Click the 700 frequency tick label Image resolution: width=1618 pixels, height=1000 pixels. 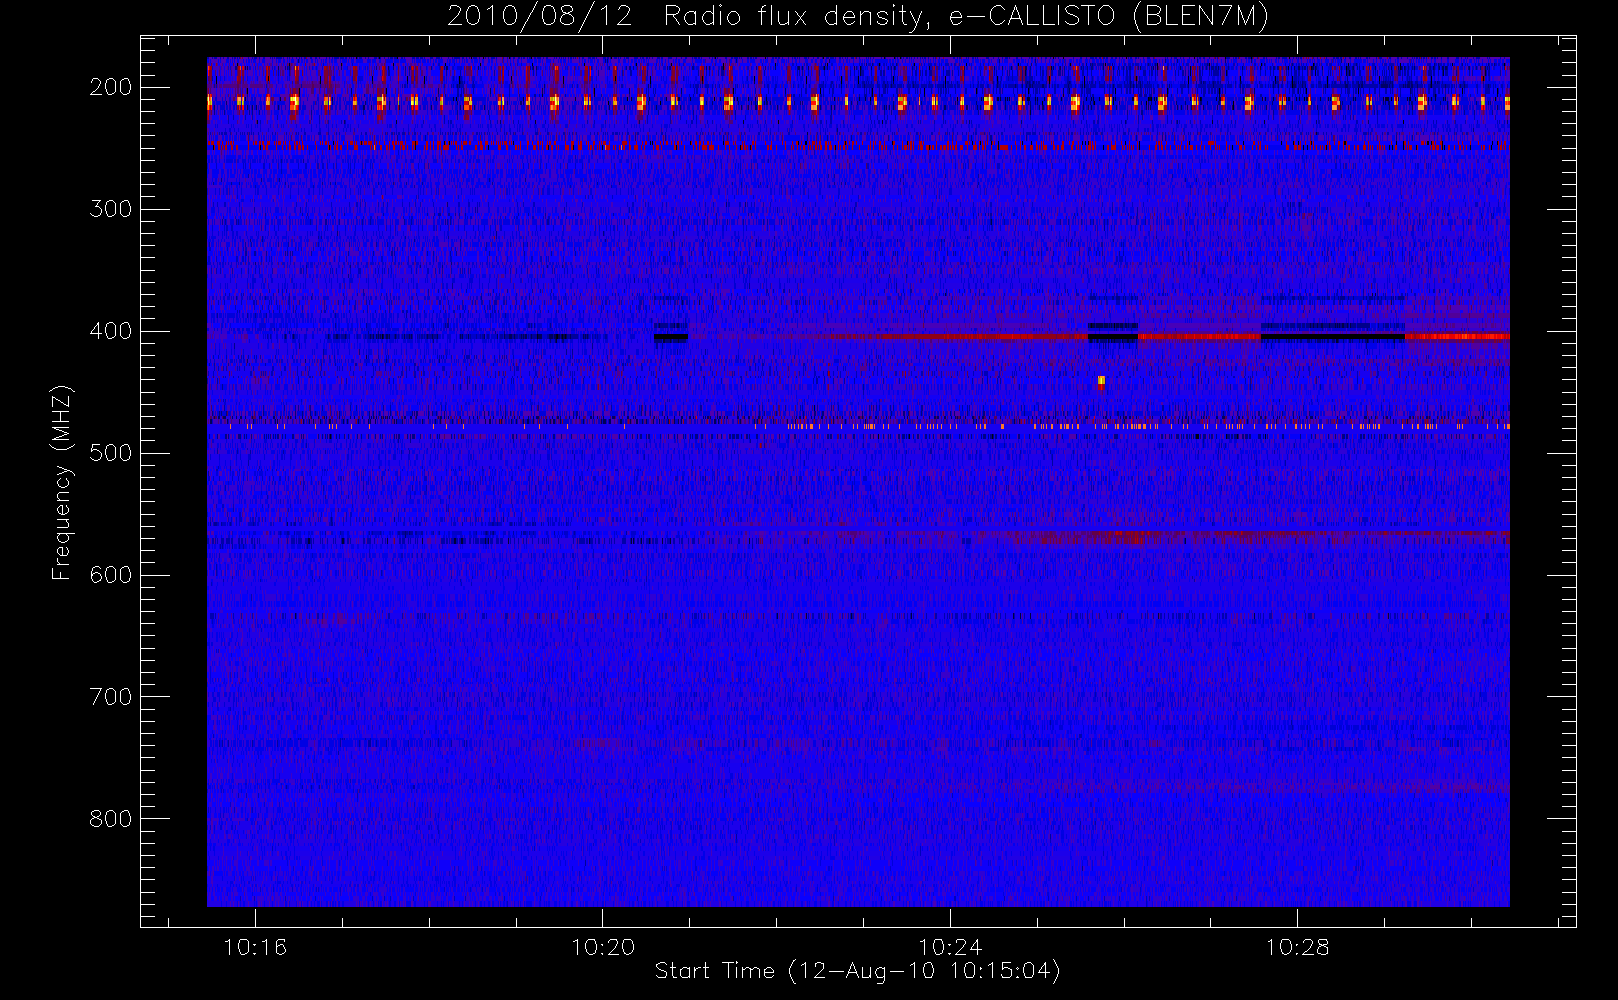coord(110,697)
